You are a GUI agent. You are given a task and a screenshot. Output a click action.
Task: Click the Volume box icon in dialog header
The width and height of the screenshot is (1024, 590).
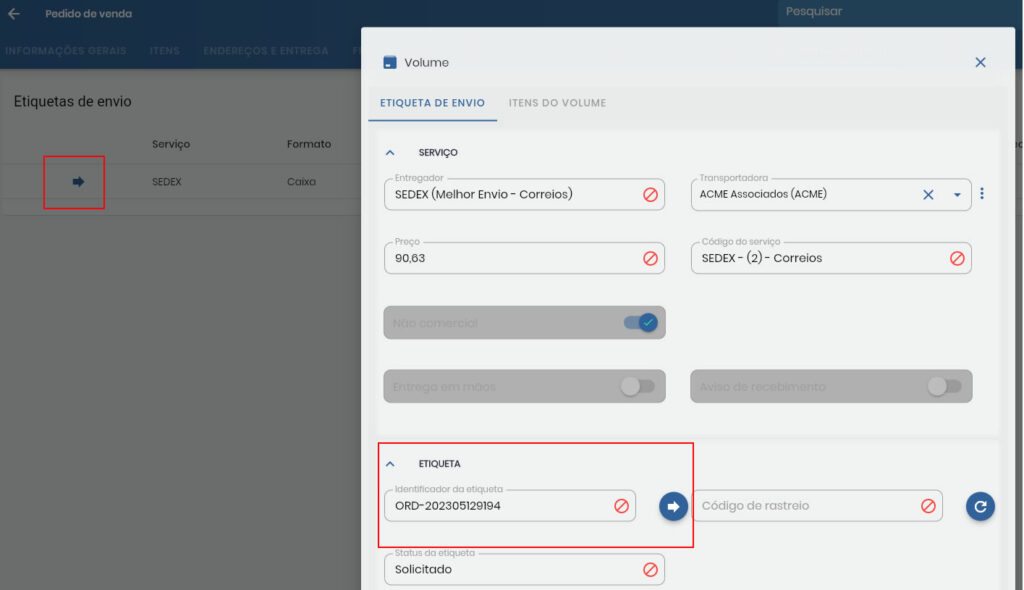[x=390, y=62]
